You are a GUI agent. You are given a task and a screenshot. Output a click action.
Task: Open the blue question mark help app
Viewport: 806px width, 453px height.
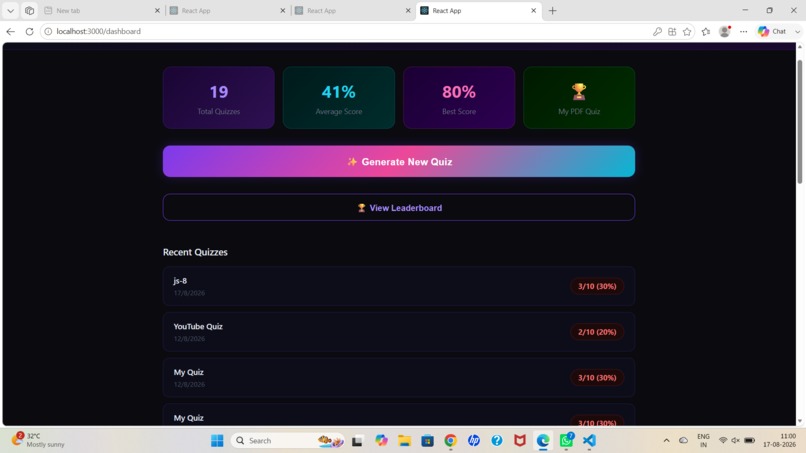click(x=497, y=441)
